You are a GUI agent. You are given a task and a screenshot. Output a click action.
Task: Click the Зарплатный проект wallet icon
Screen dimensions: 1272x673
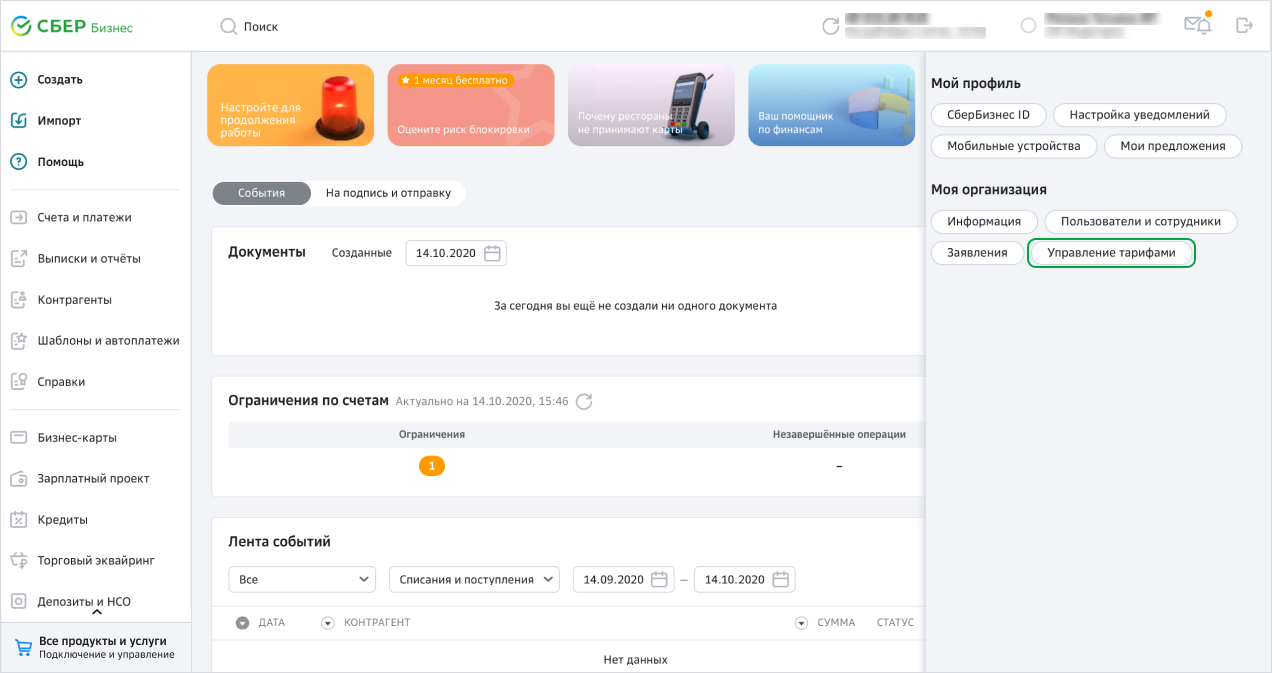click(18, 478)
